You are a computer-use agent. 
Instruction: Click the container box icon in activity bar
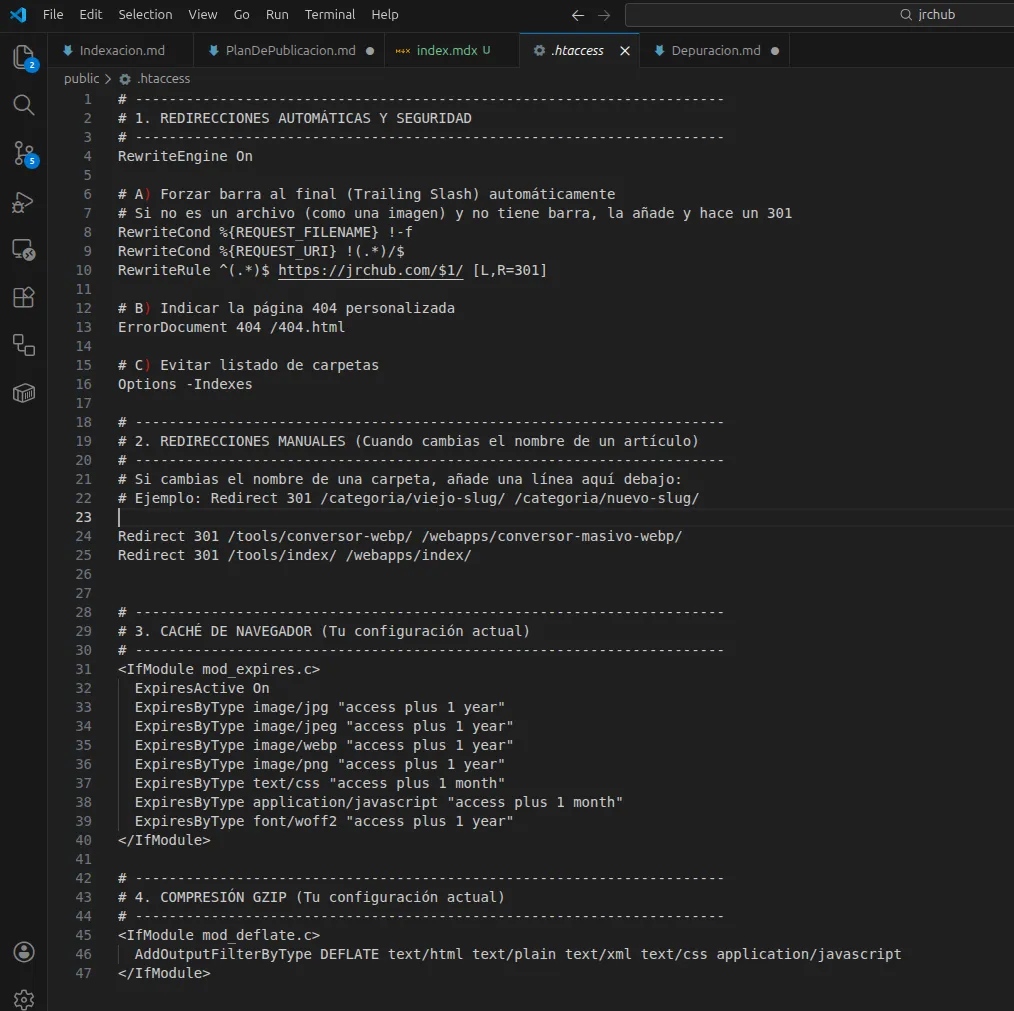(24, 393)
